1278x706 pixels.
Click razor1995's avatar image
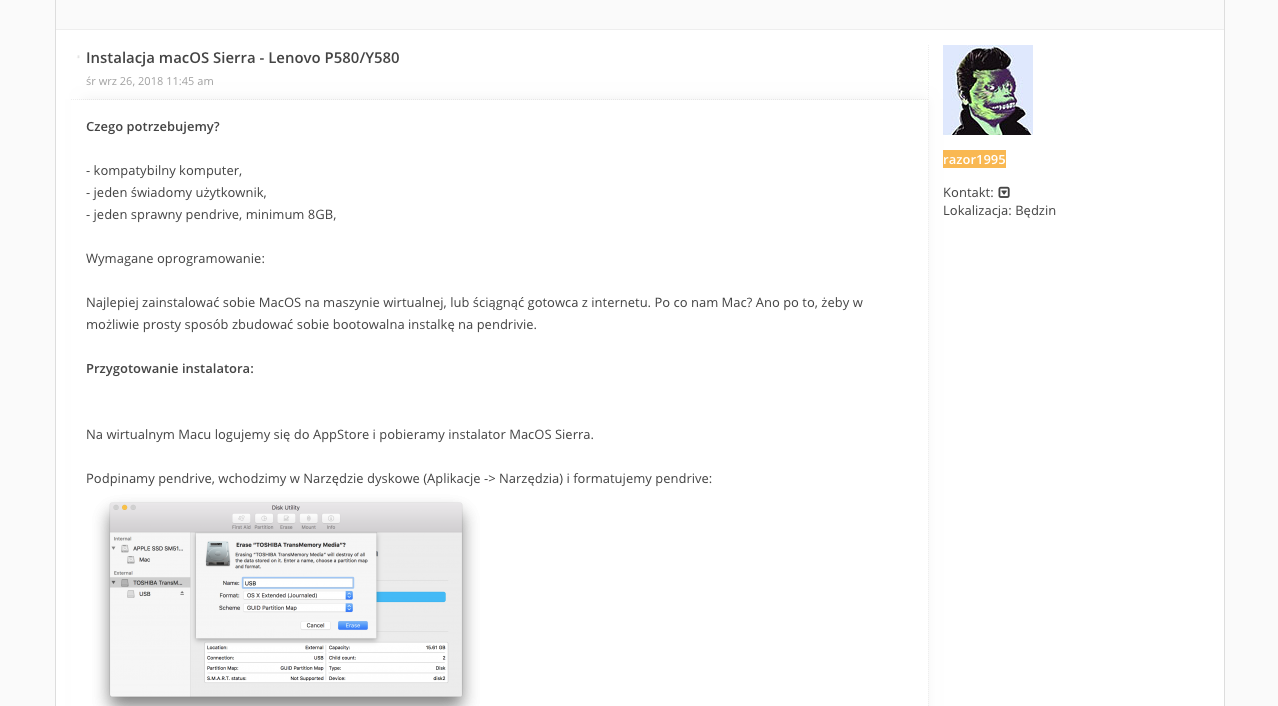point(988,90)
